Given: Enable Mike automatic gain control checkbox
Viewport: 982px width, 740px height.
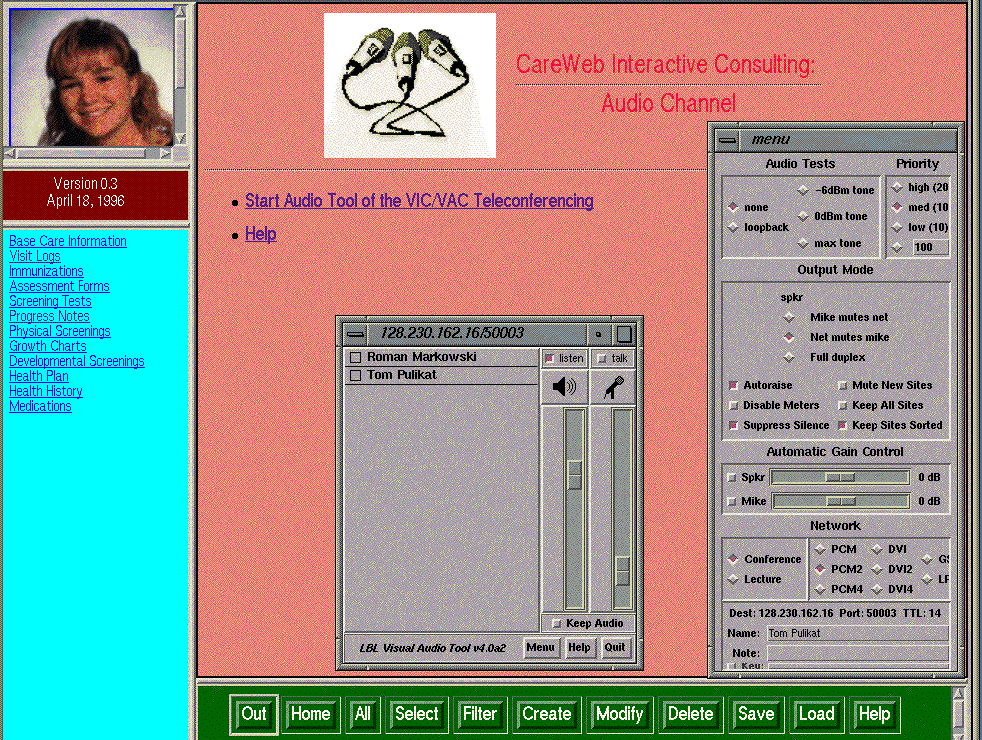Looking at the screenshot, I should [731, 501].
